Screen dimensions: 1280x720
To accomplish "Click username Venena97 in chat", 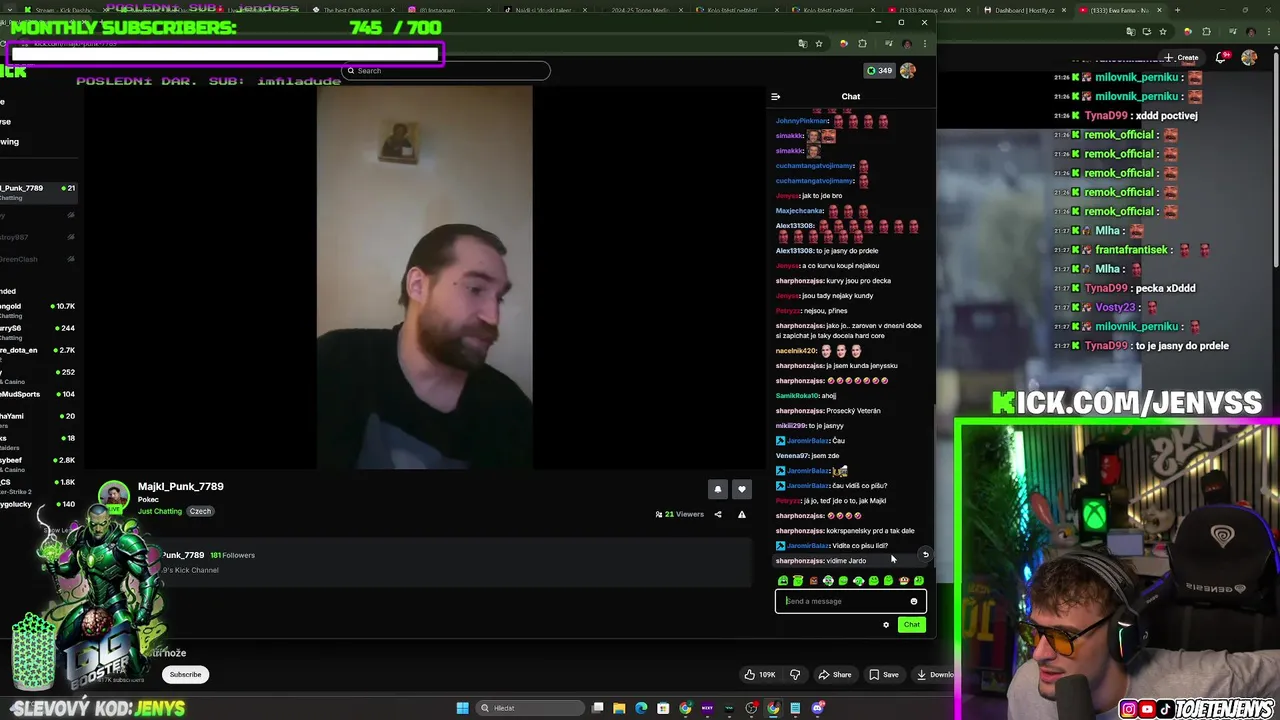I will tap(792, 456).
